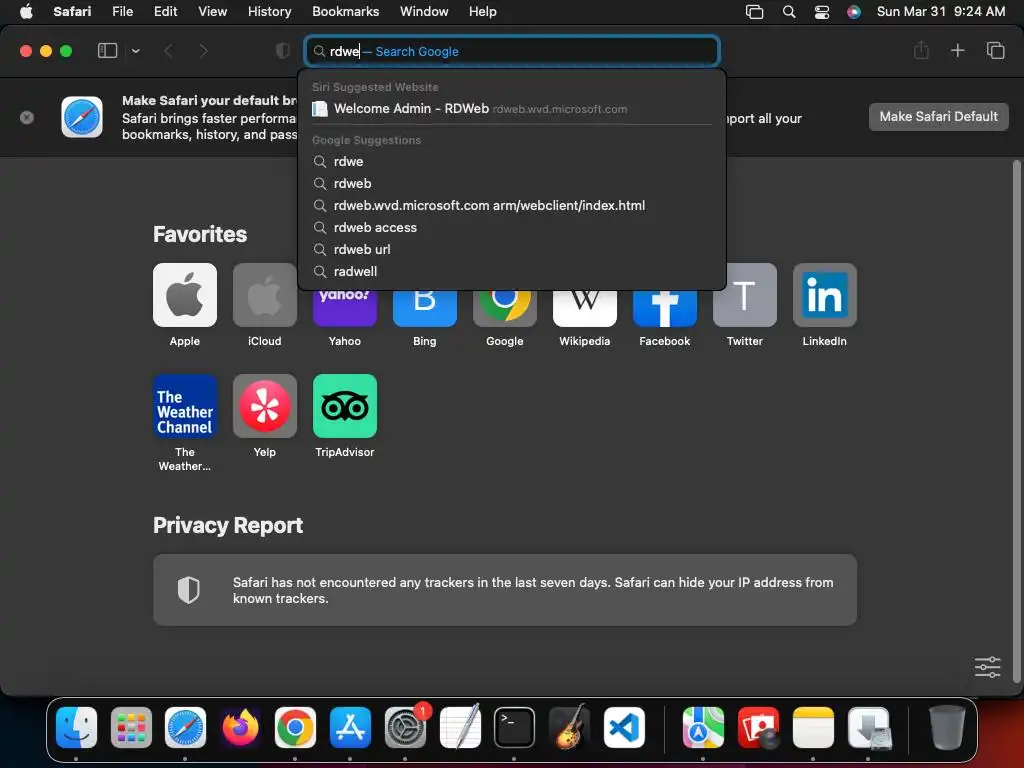Select the 'rdwe' Google suggestion
The image size is (1024, 768).
click(512, 161)
